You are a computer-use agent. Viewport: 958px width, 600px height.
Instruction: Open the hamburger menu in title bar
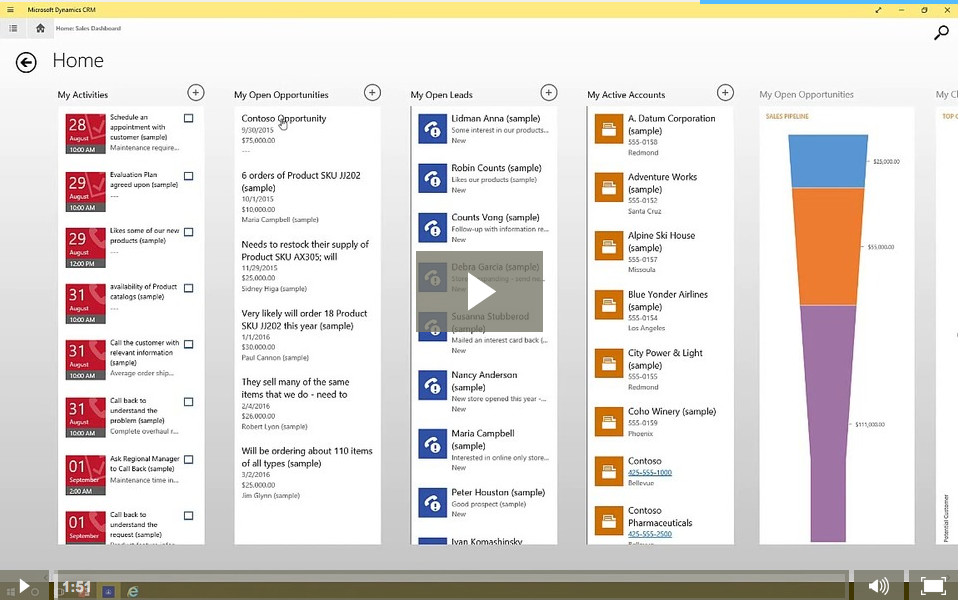point(10,10)
